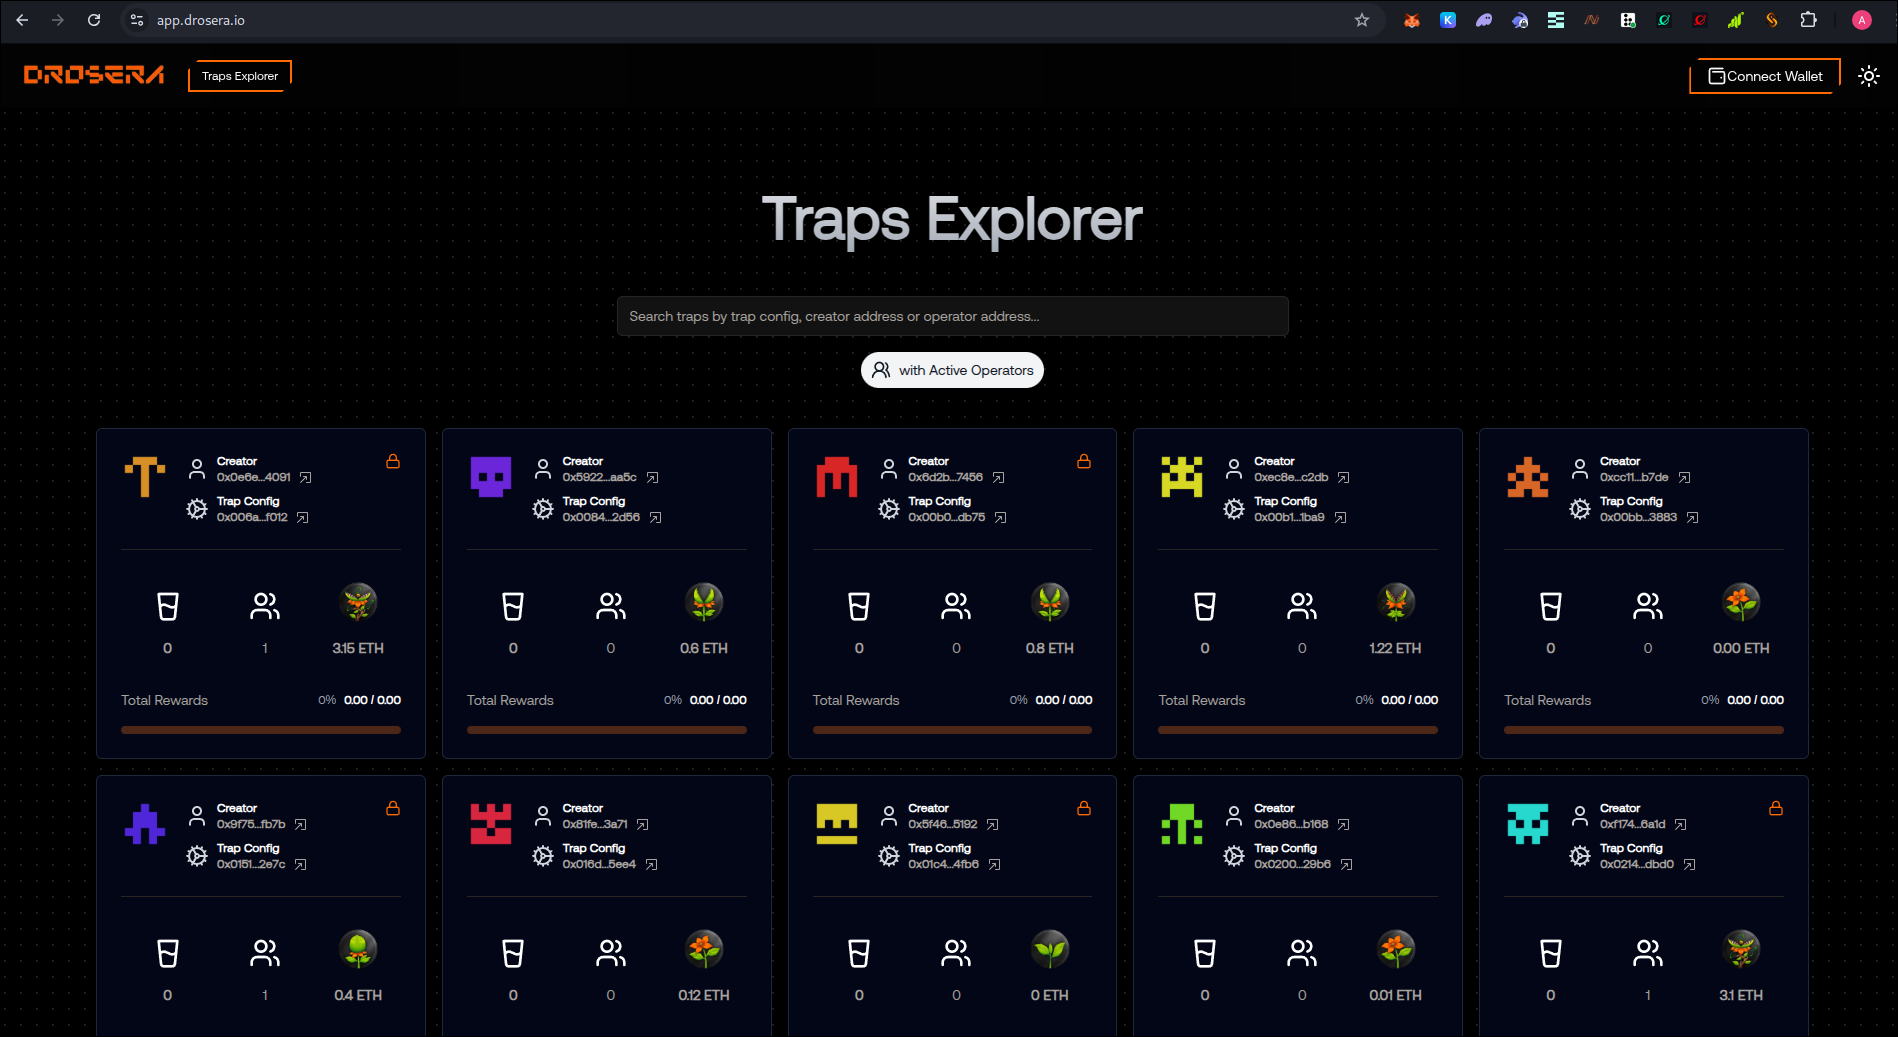Click the 0.8 ETH value text
This screenshot has width=1898, height=1037.
pyautogui.click(x=1049, y=648)
